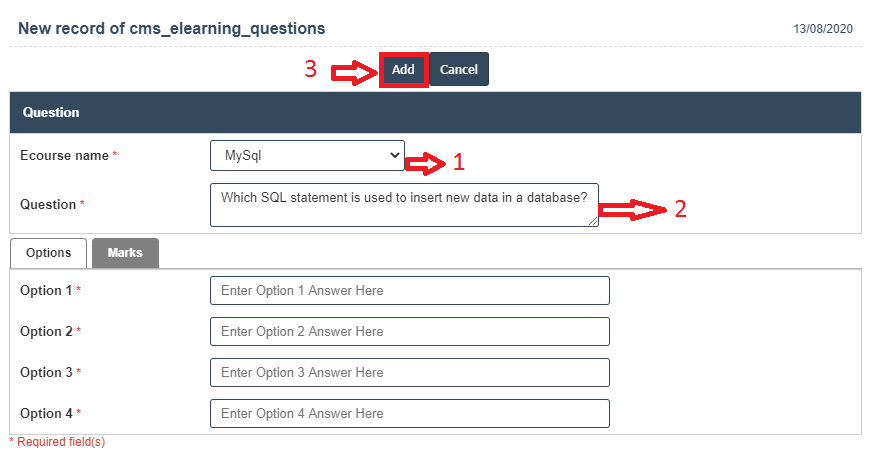The width and height of the screenshot is (872, 458).
Task: Focus the Option 4 answer field
Action: 409,413
